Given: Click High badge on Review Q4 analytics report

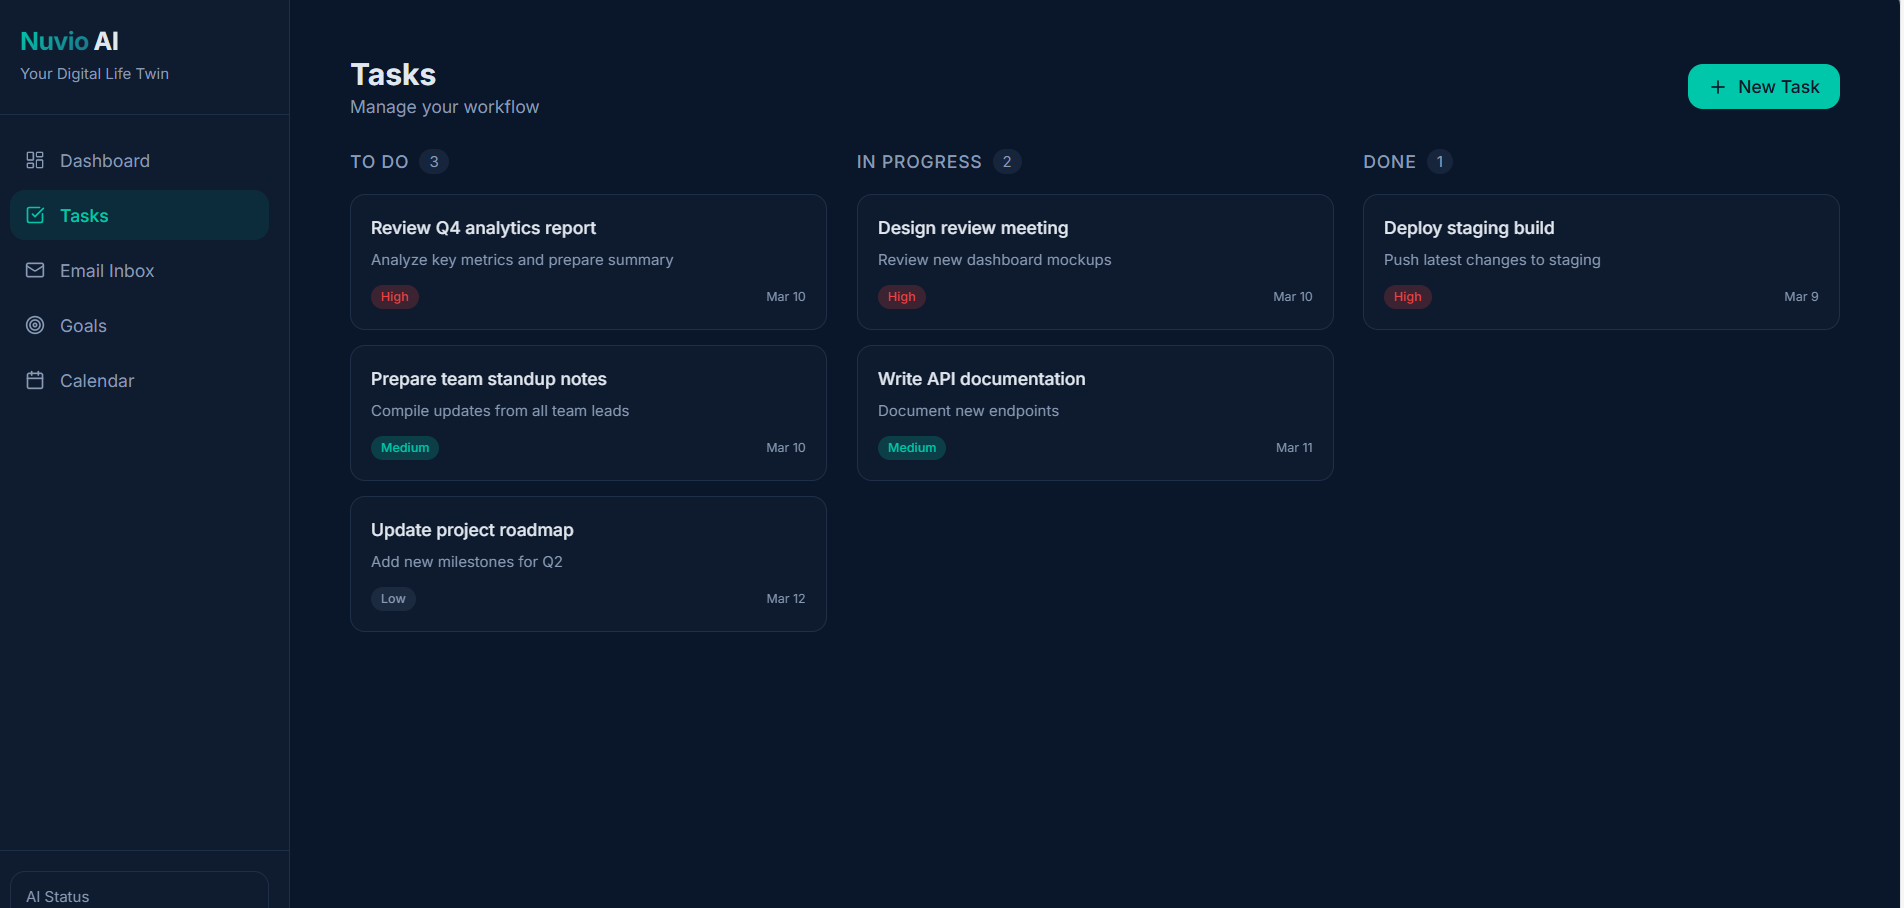Looking at the screenshot, I should pos(394,297).
